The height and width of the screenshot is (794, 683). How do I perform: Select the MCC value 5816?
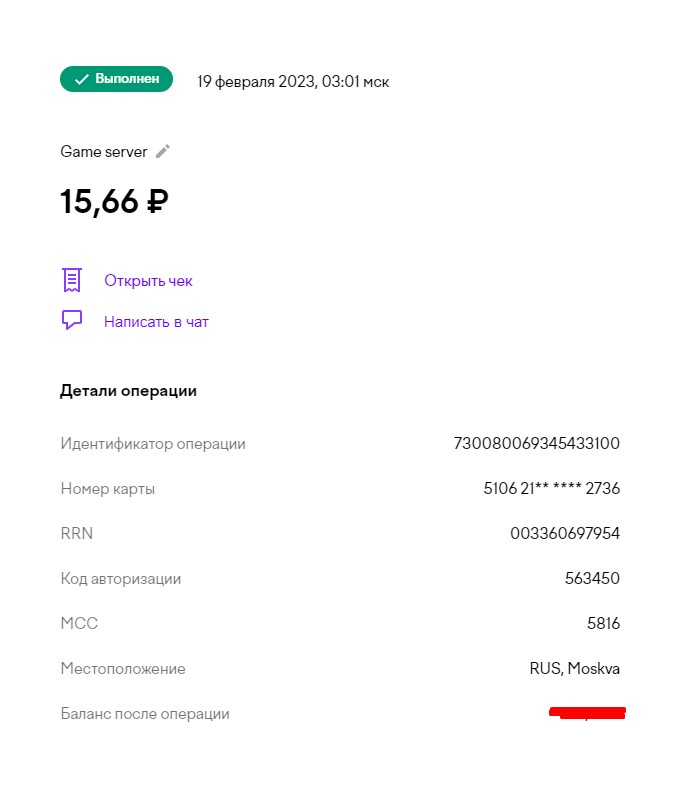(603, 624)
